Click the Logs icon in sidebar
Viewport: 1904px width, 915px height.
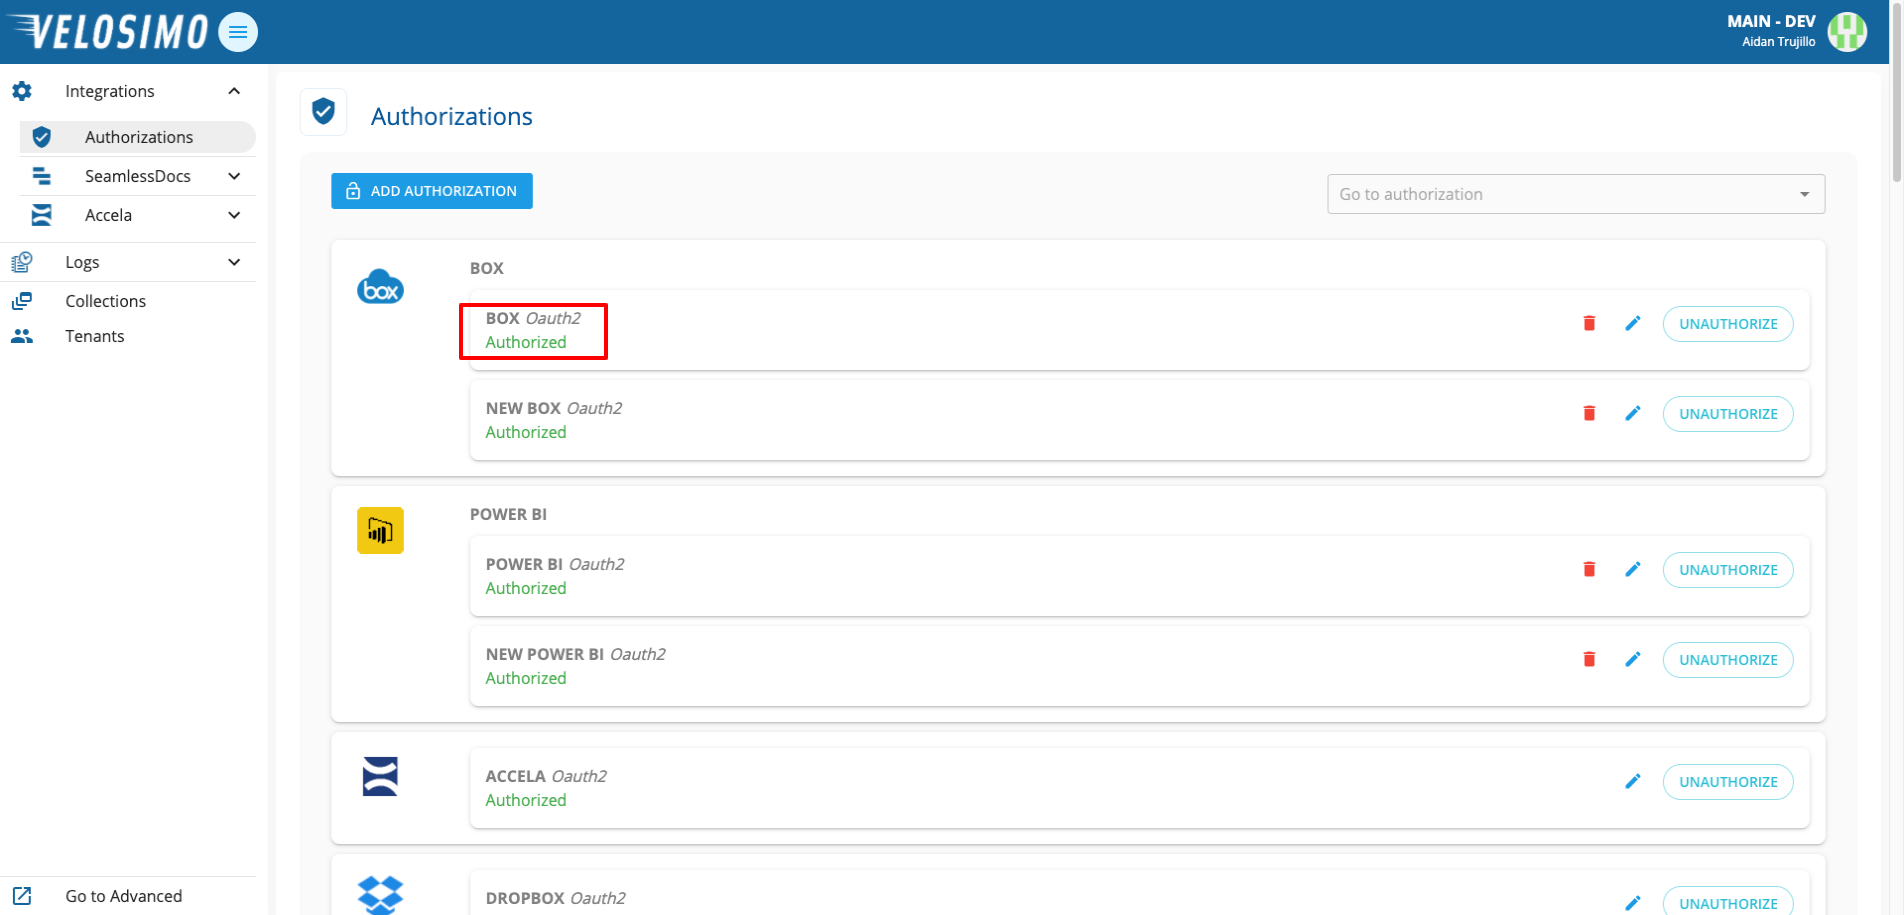coord(22,262)
